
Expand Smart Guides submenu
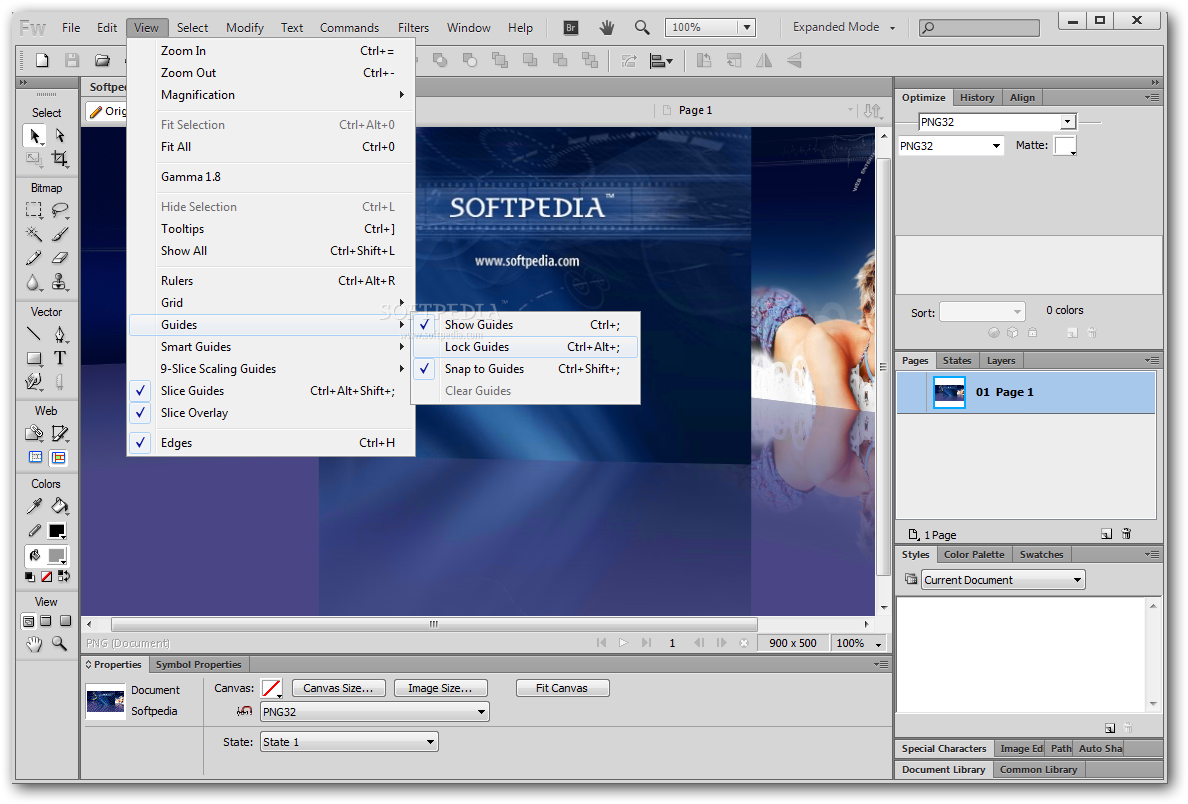272,347
